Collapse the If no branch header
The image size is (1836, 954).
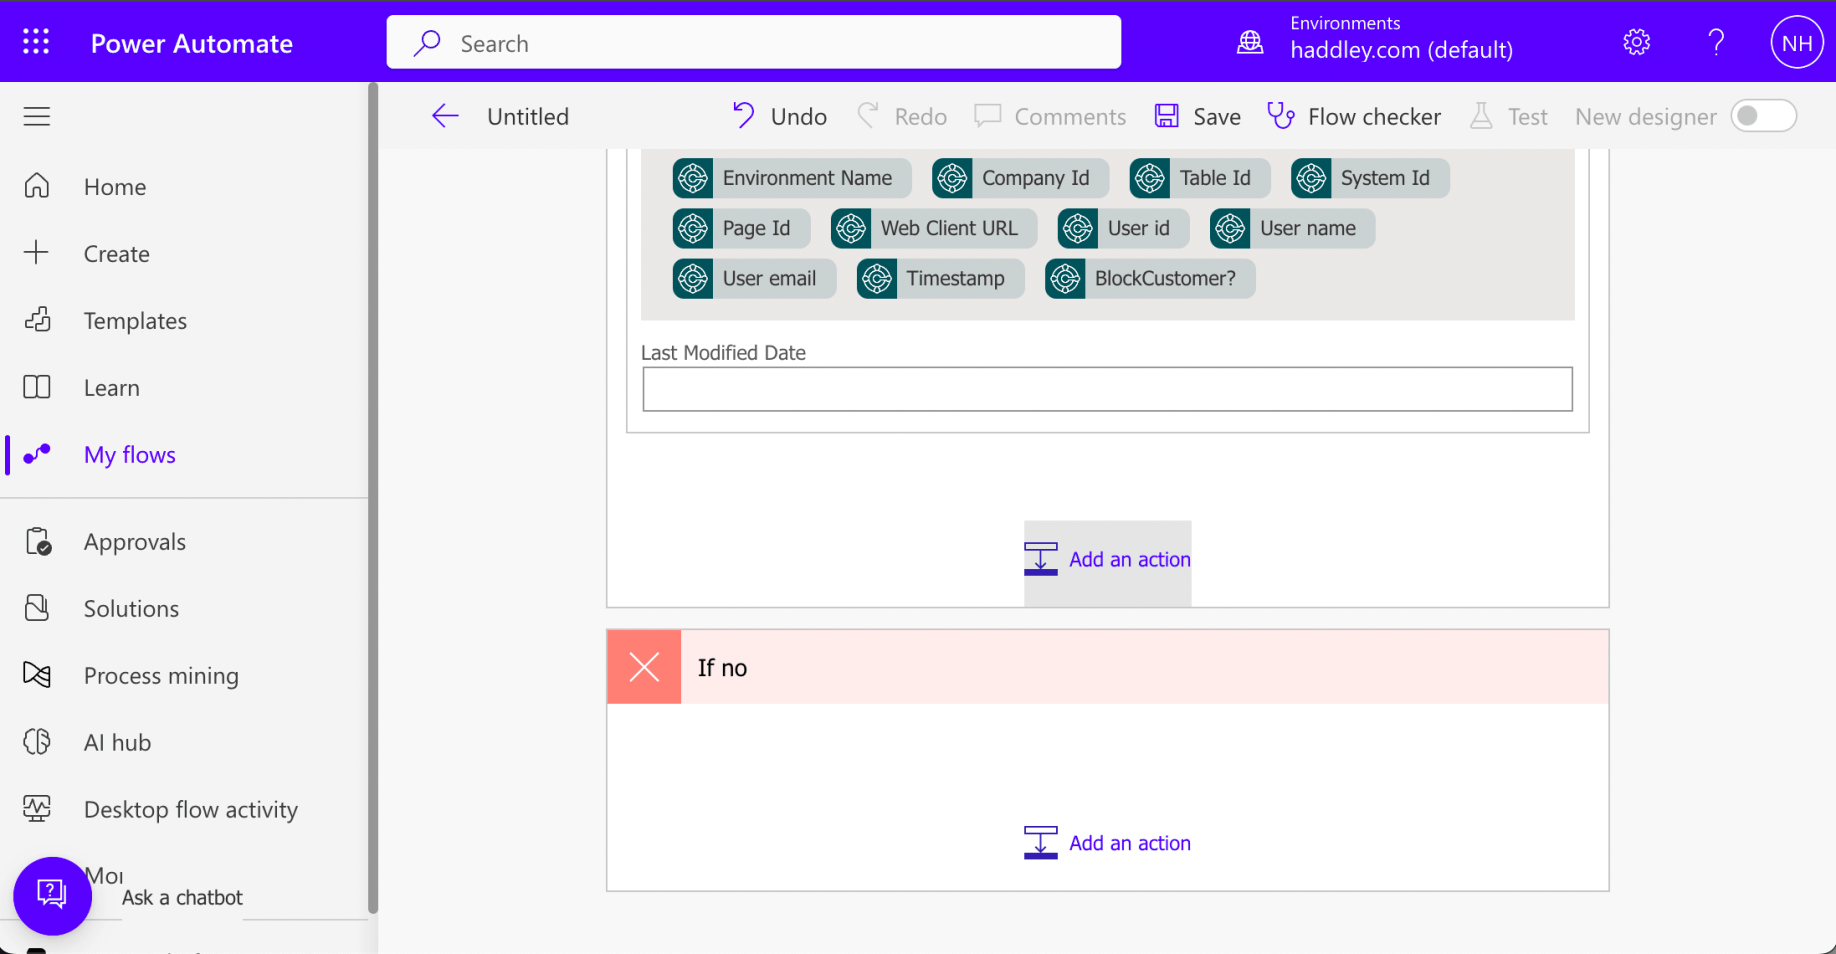(x=1108, y=667)
